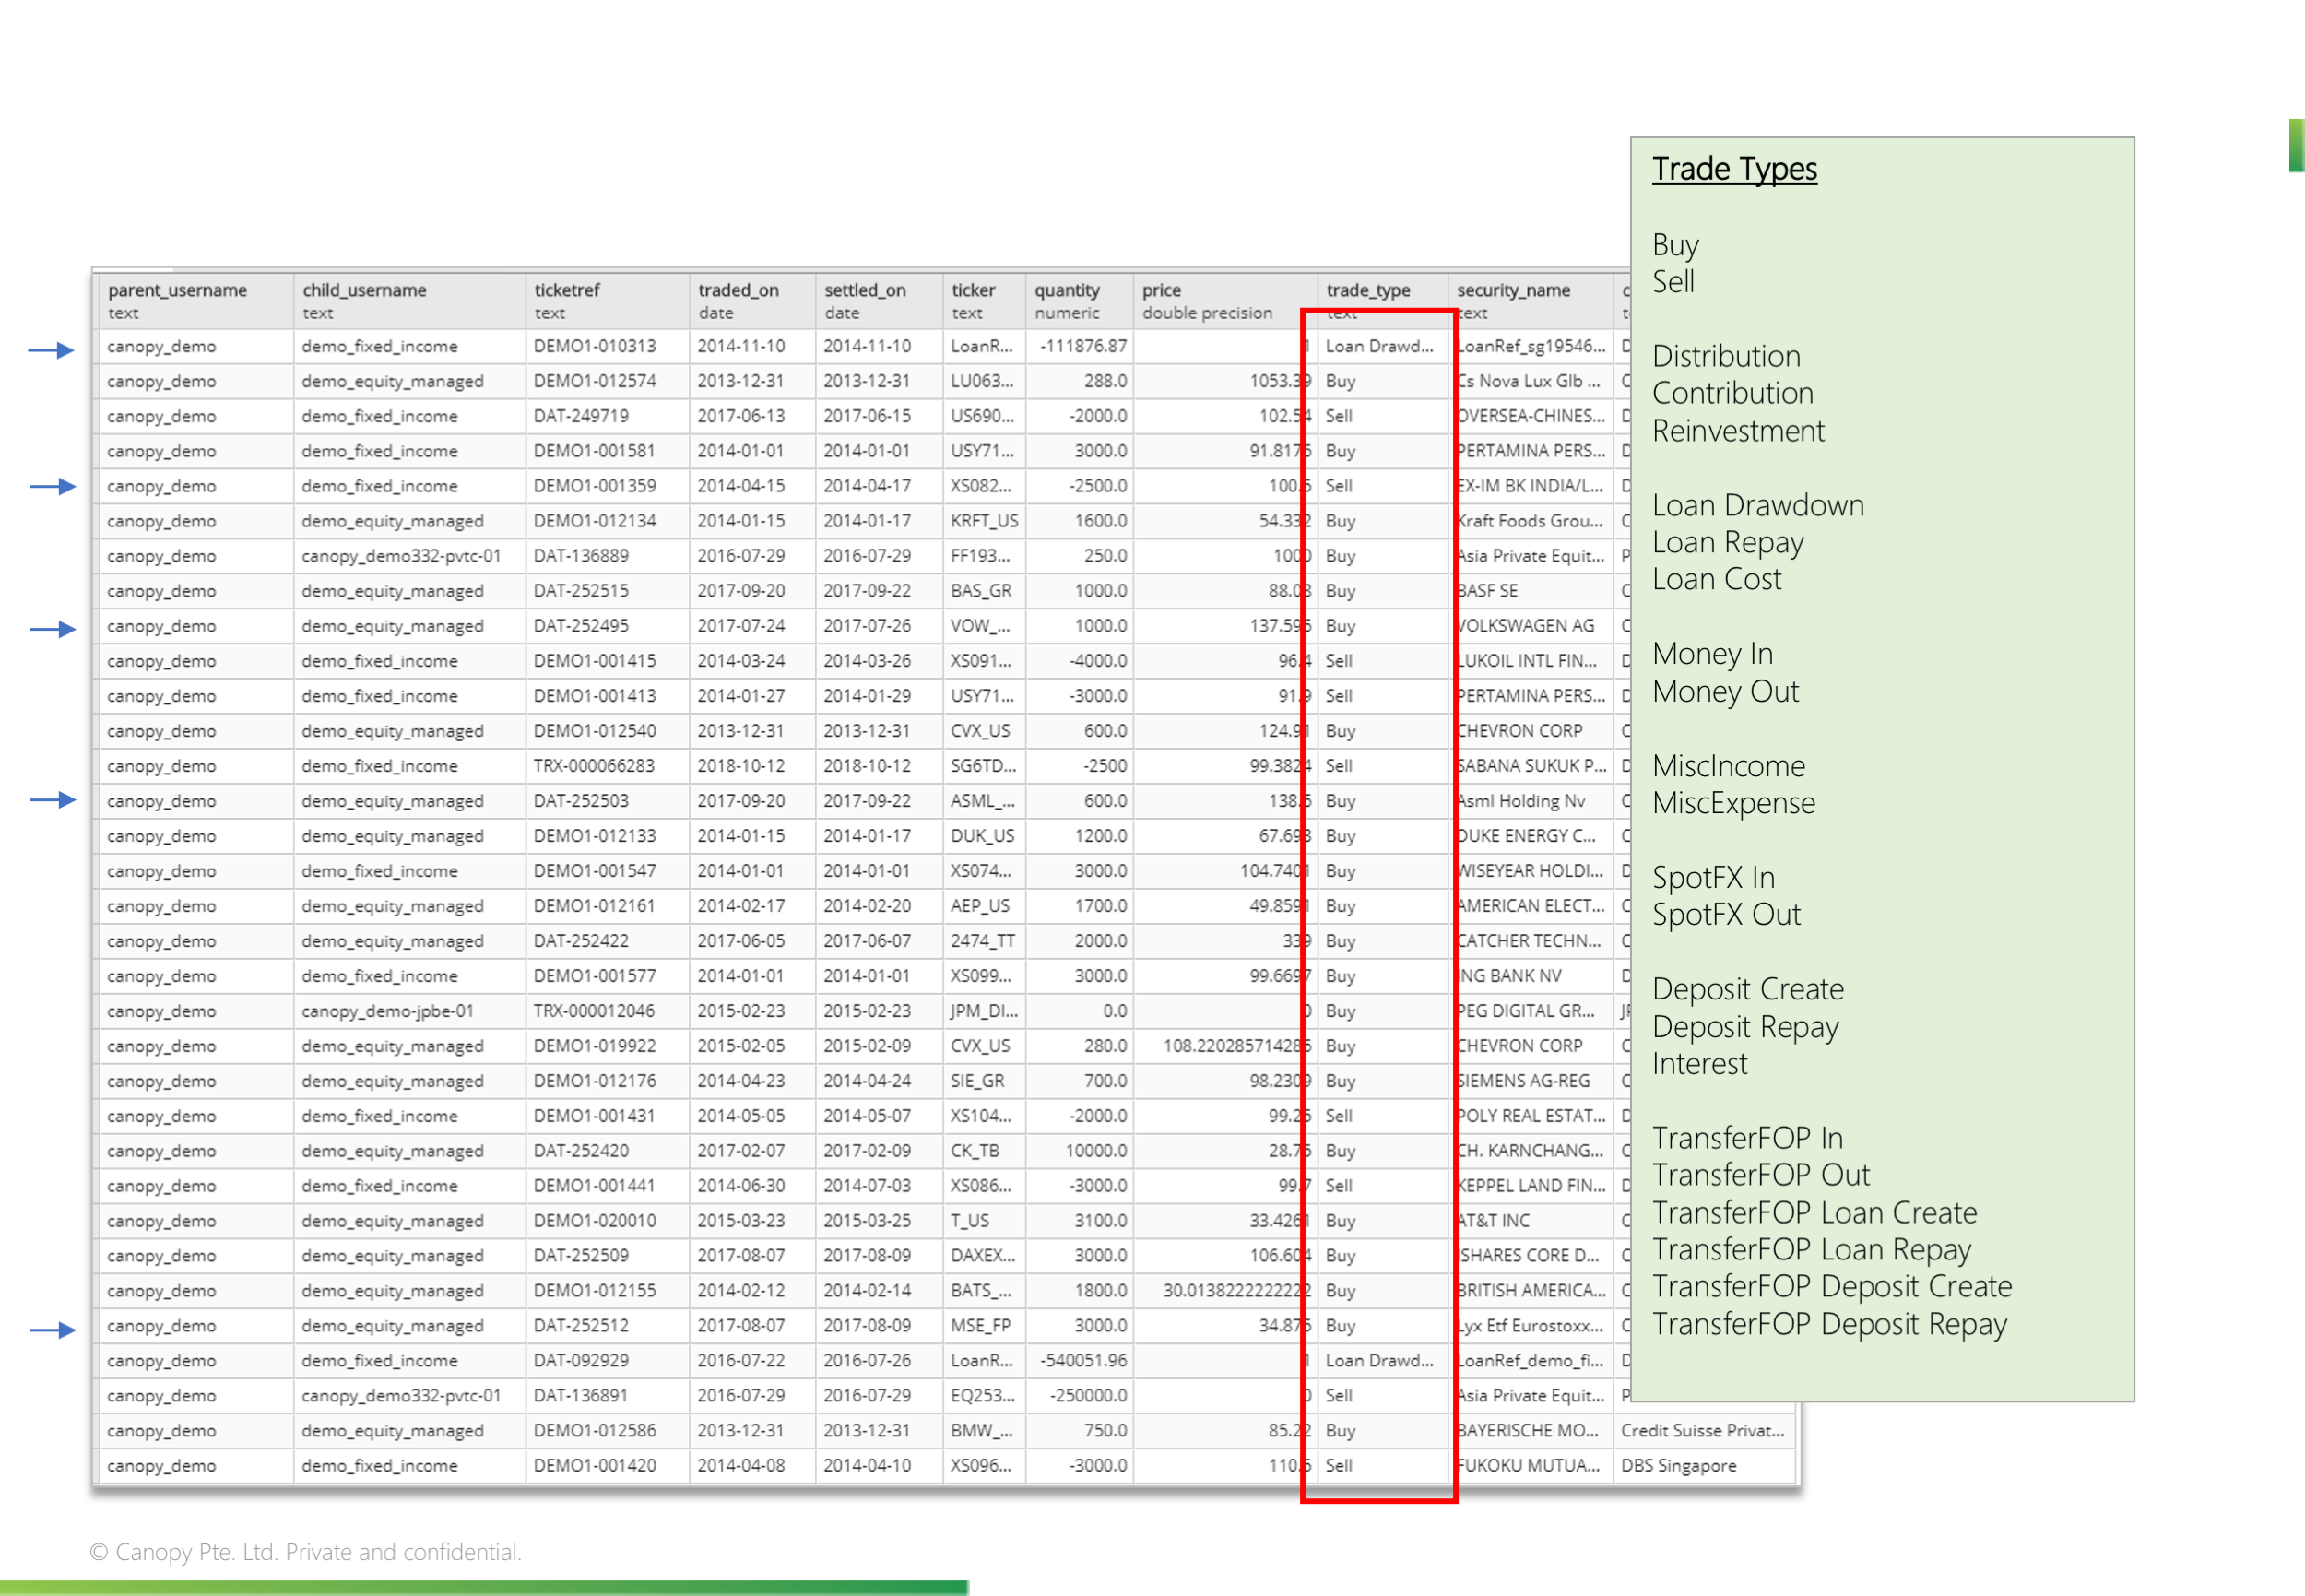Click the Trade Types underlined heading
The height and width of the screenshot is (1596, 2305).
[1734, 170]
